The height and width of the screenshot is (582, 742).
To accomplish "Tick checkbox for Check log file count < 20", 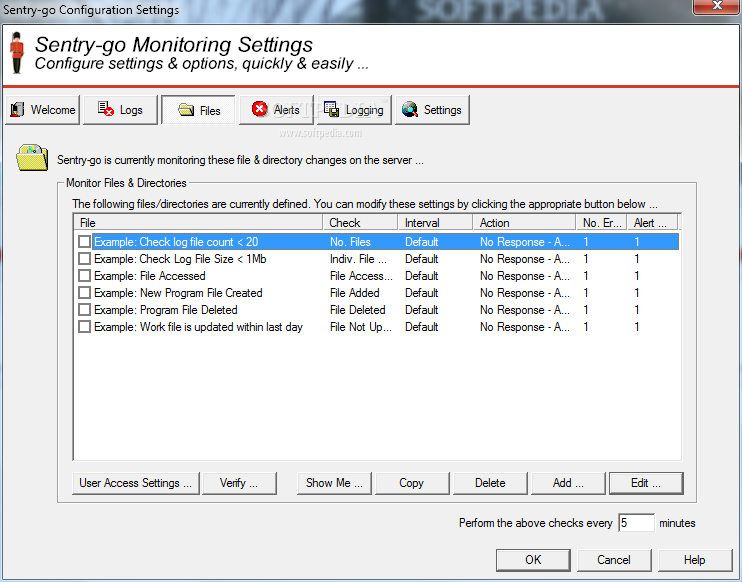I will pyautogui.click(x=84, y=242).
